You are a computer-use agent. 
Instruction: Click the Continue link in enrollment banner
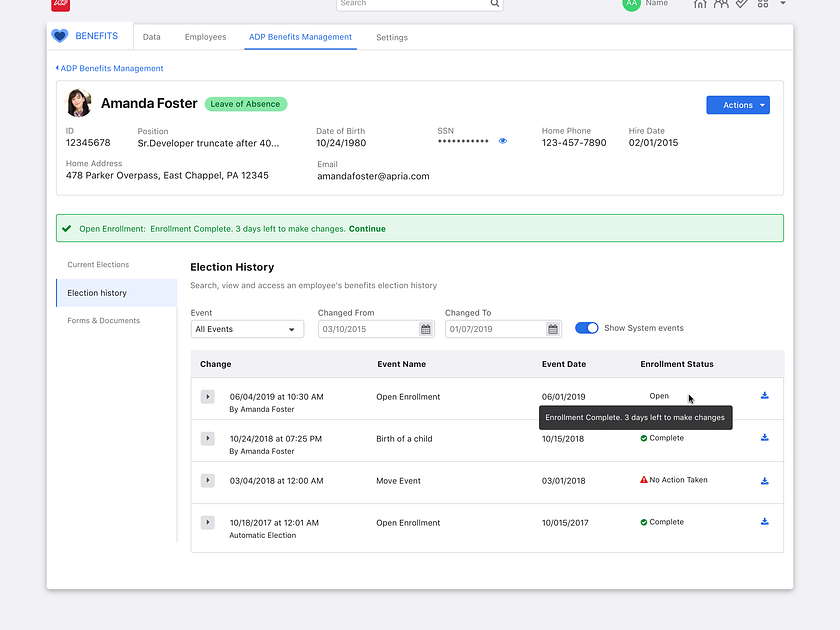(x=367, y=228)
